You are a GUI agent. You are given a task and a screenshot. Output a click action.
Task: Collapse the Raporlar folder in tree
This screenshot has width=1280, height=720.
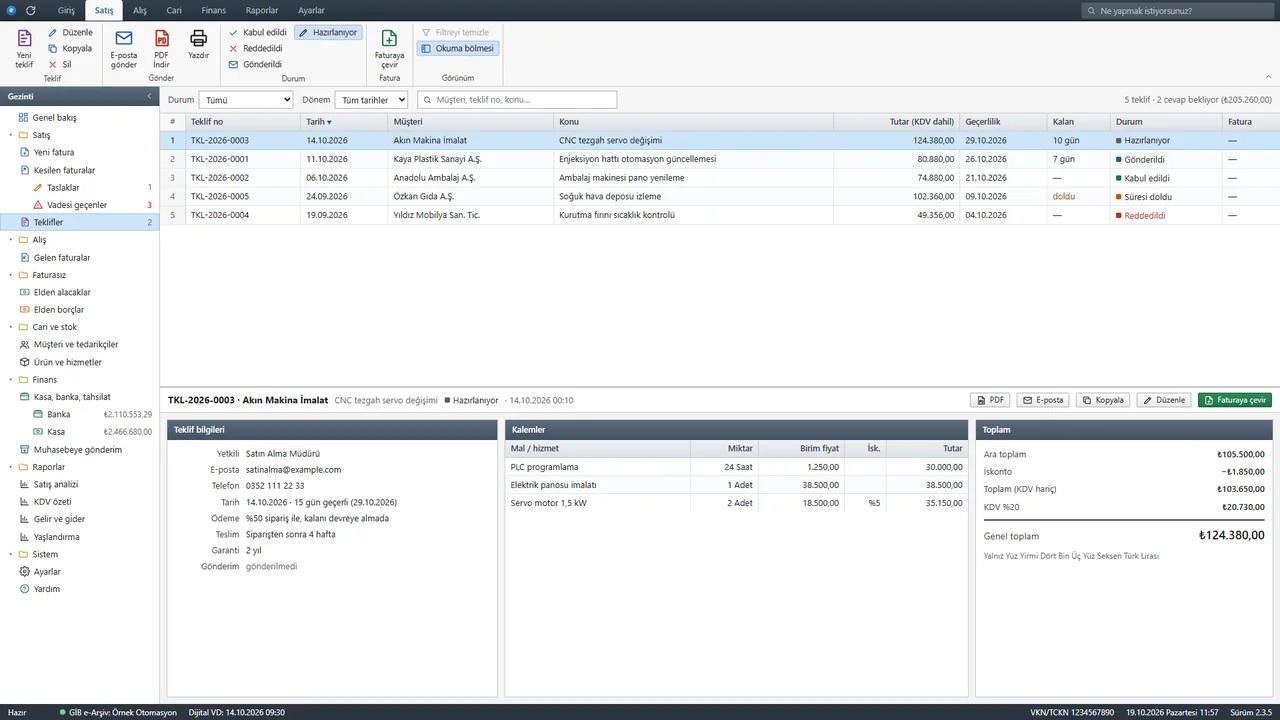pyautogui.click(x=10, y=467)
